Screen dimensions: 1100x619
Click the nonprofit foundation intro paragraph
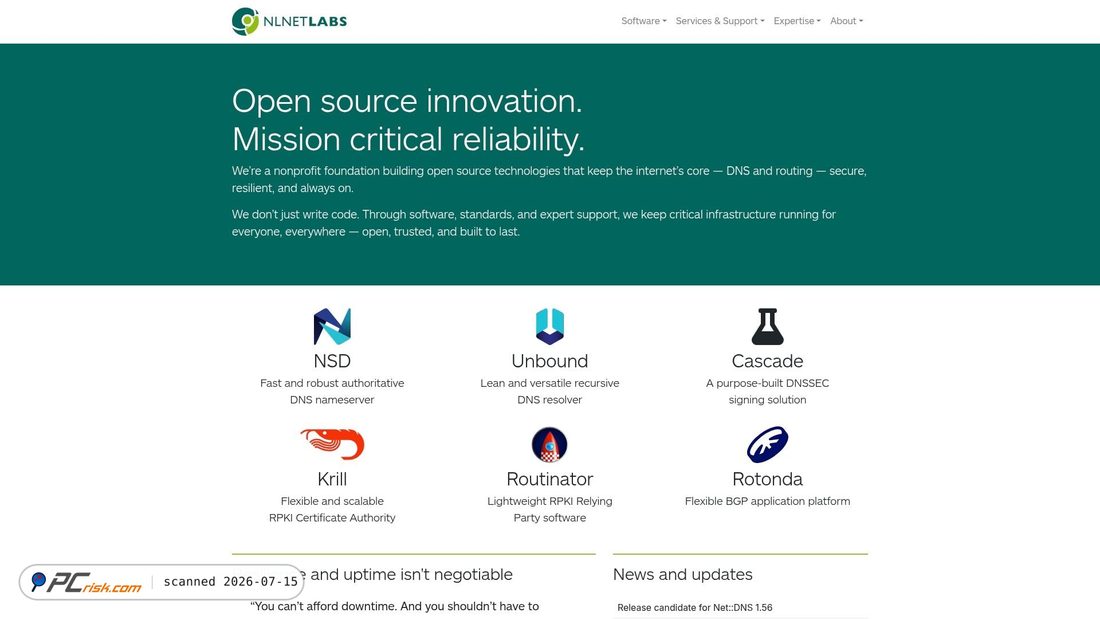tap(549, 179)
